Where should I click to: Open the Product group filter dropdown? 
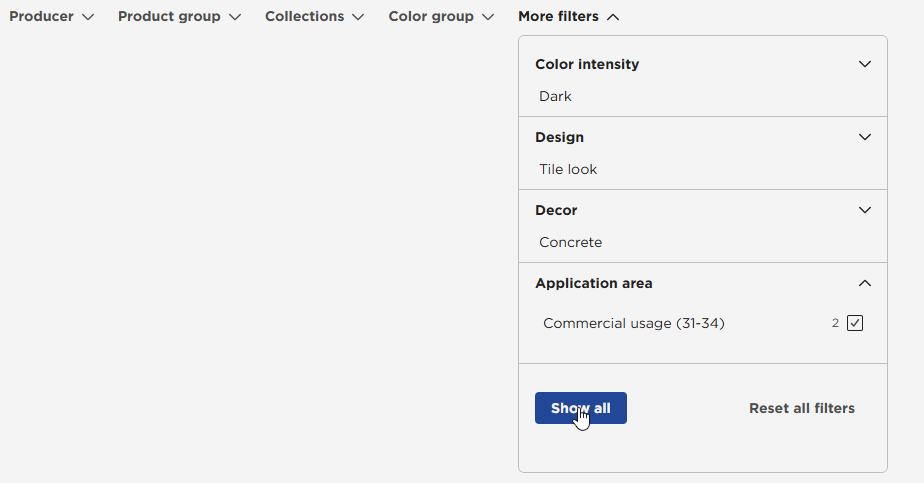coord(179,17)
